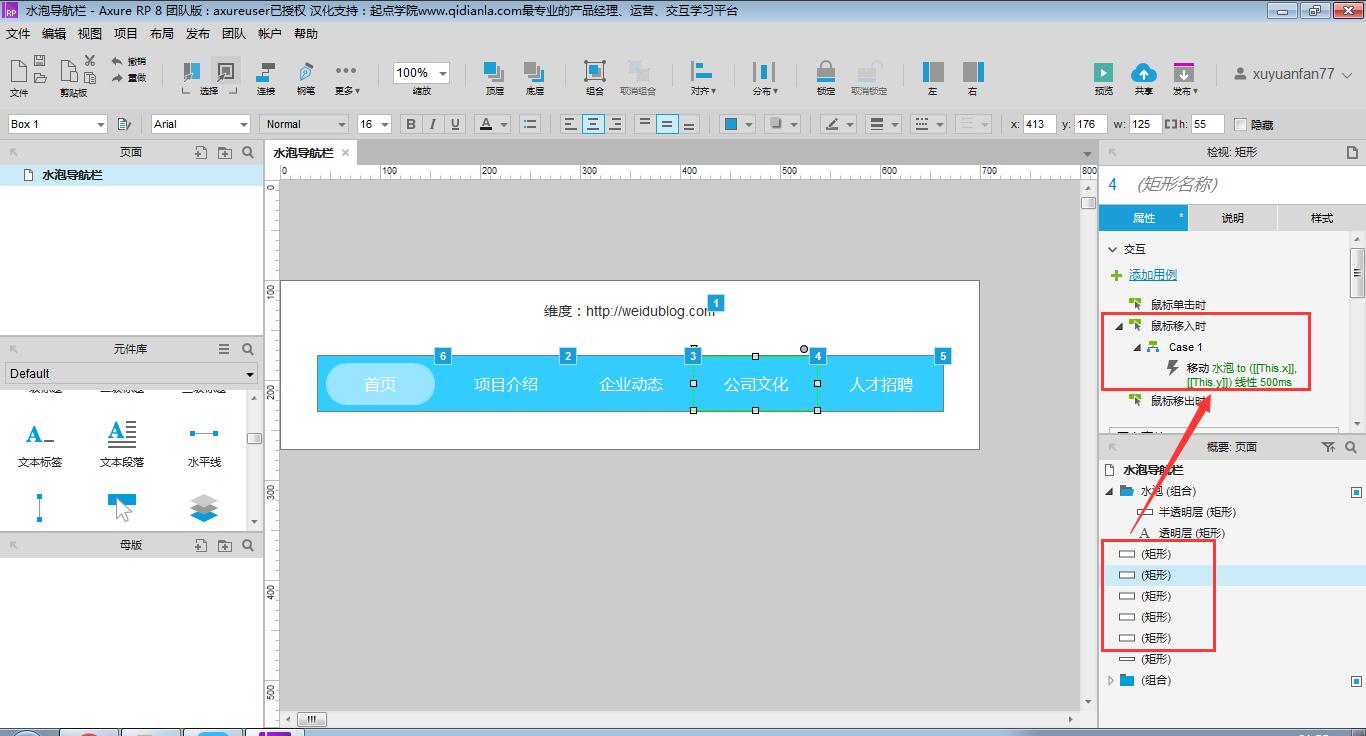
Task: Open the widget library options menu icon
Action: click(x=224, y=349)
